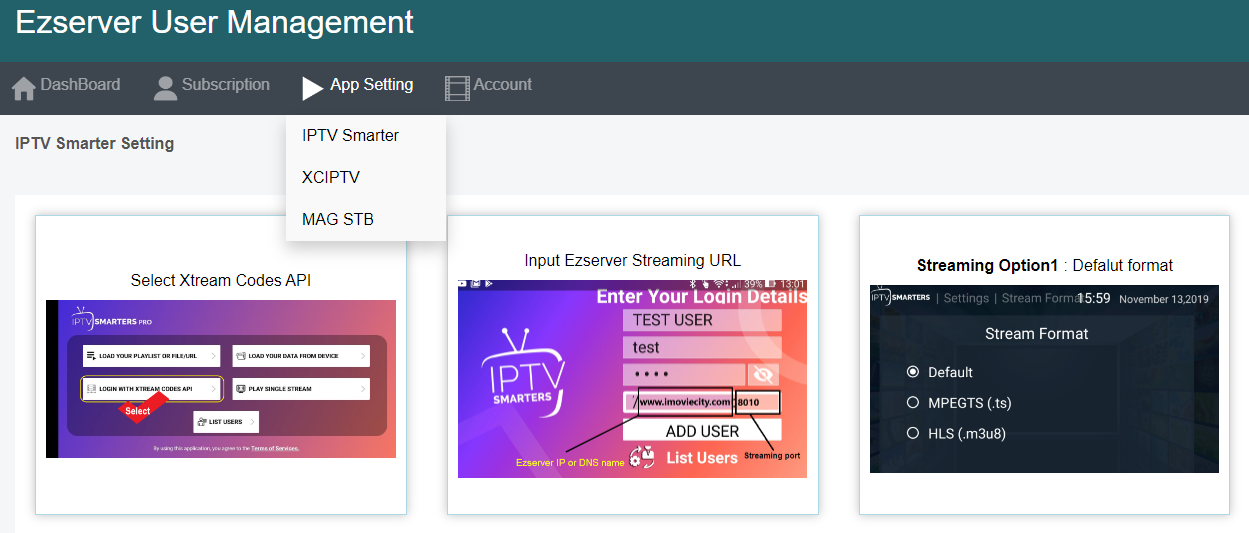Screen dimensions: 1249x533
Task: Click the App Setting play icon
Action: point(312,88)
